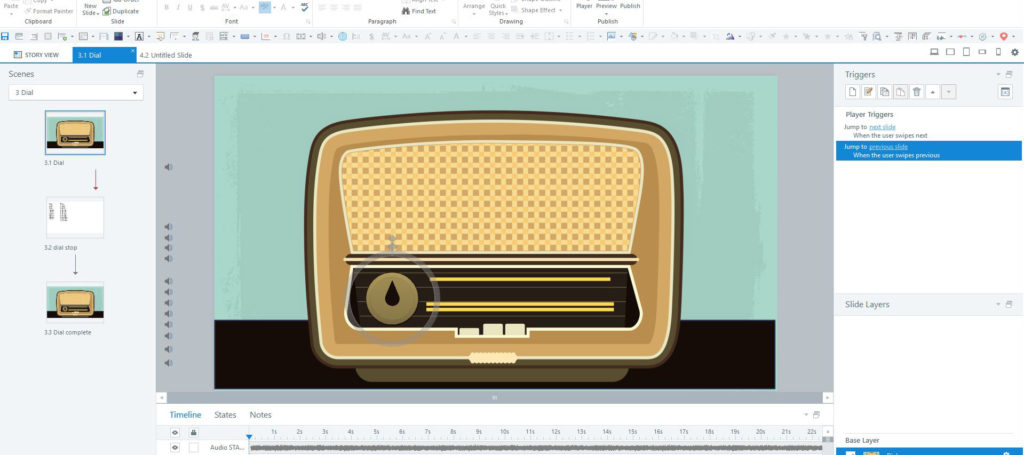Open the manage project variables button
1024x455 pixels.
1005,92
